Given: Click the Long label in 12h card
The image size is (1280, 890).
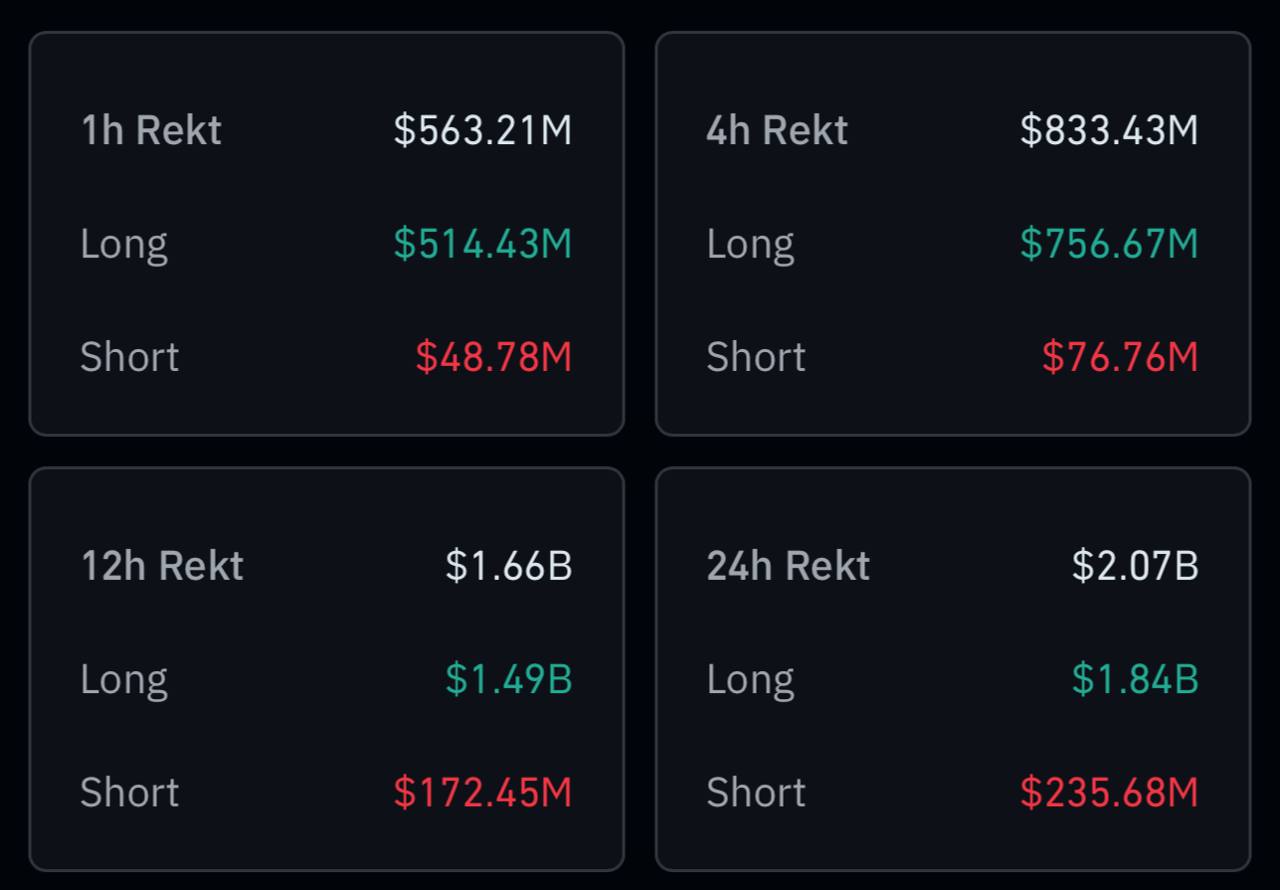Looking at the screenshot, I should coord(124,679).
